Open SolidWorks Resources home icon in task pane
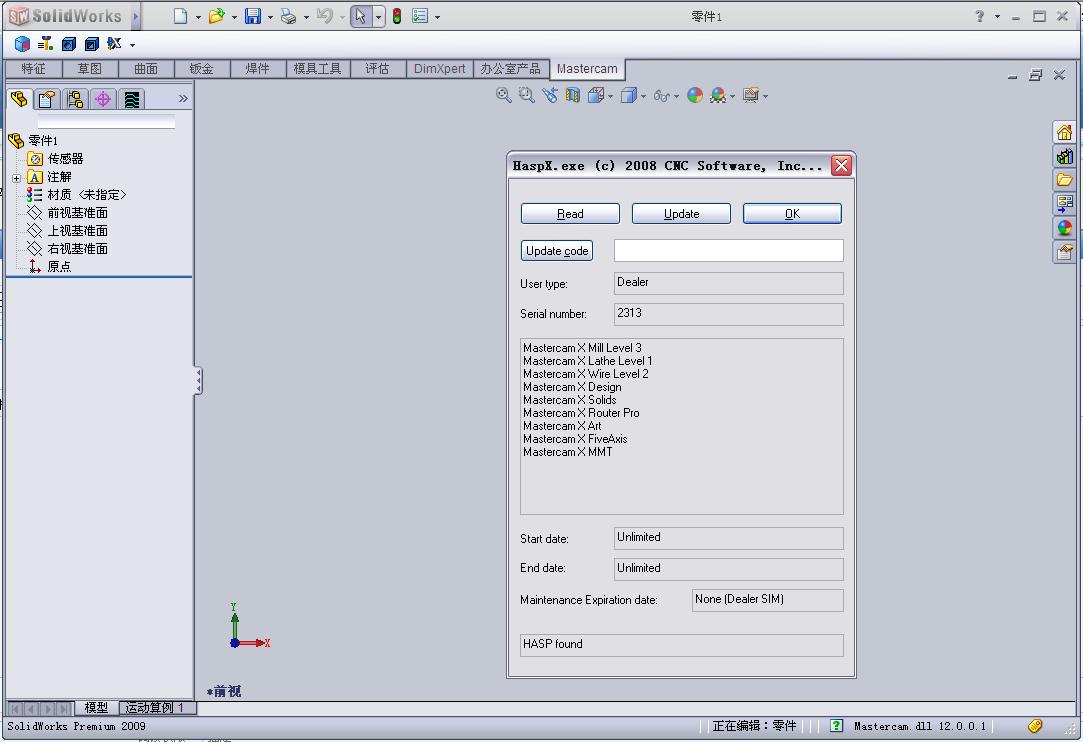 click(x=1064, y=132)
